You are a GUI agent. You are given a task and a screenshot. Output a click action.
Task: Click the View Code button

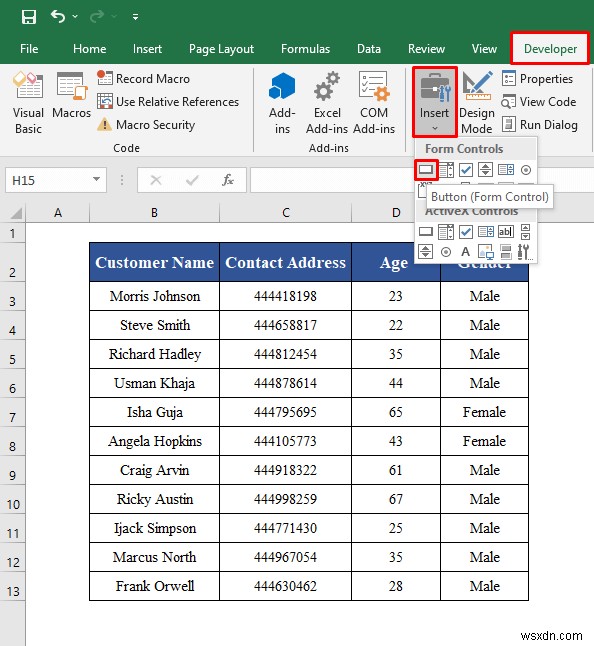[x=539, y=101]
